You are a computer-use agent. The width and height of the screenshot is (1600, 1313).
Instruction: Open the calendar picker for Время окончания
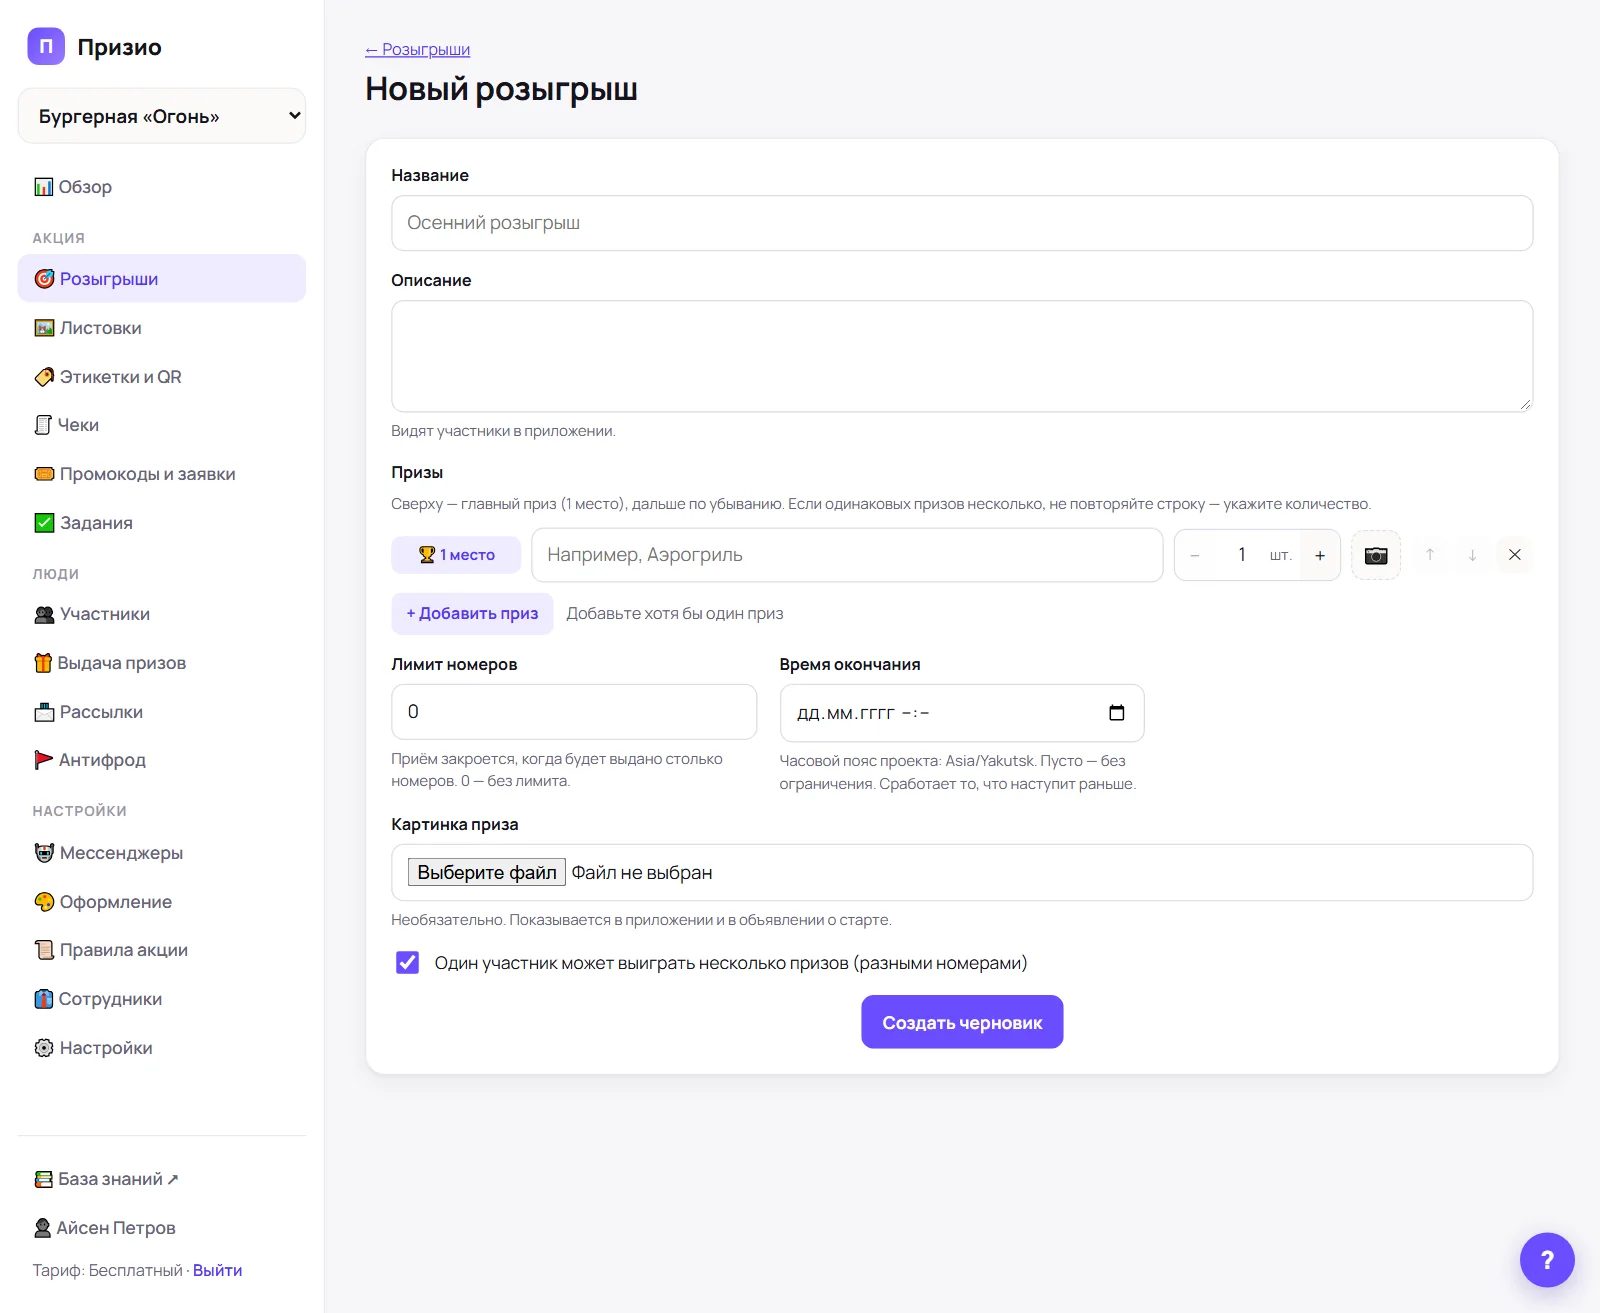coord(1117,713)
